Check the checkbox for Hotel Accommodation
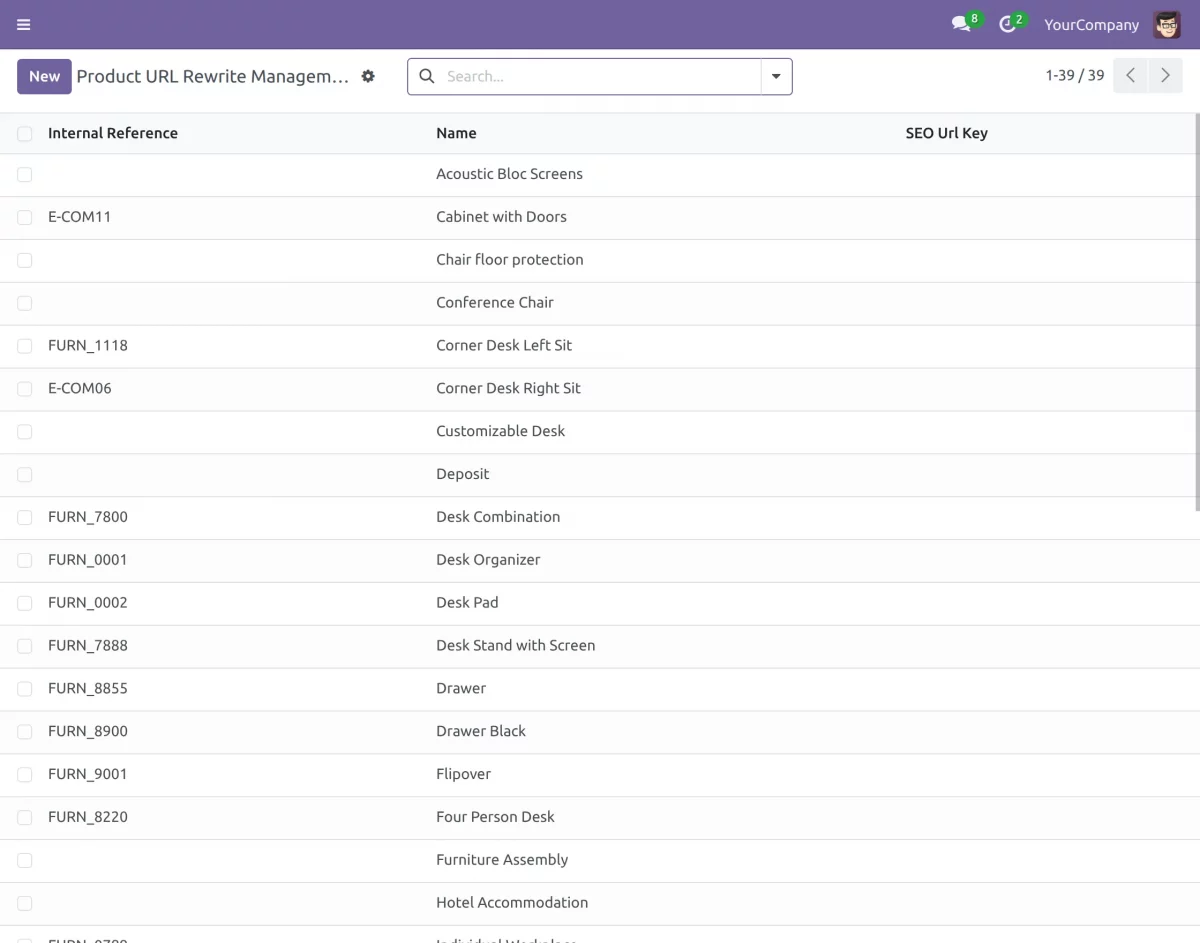The height and width of the screenshot is (943, 1200). (x=24, y=902)
